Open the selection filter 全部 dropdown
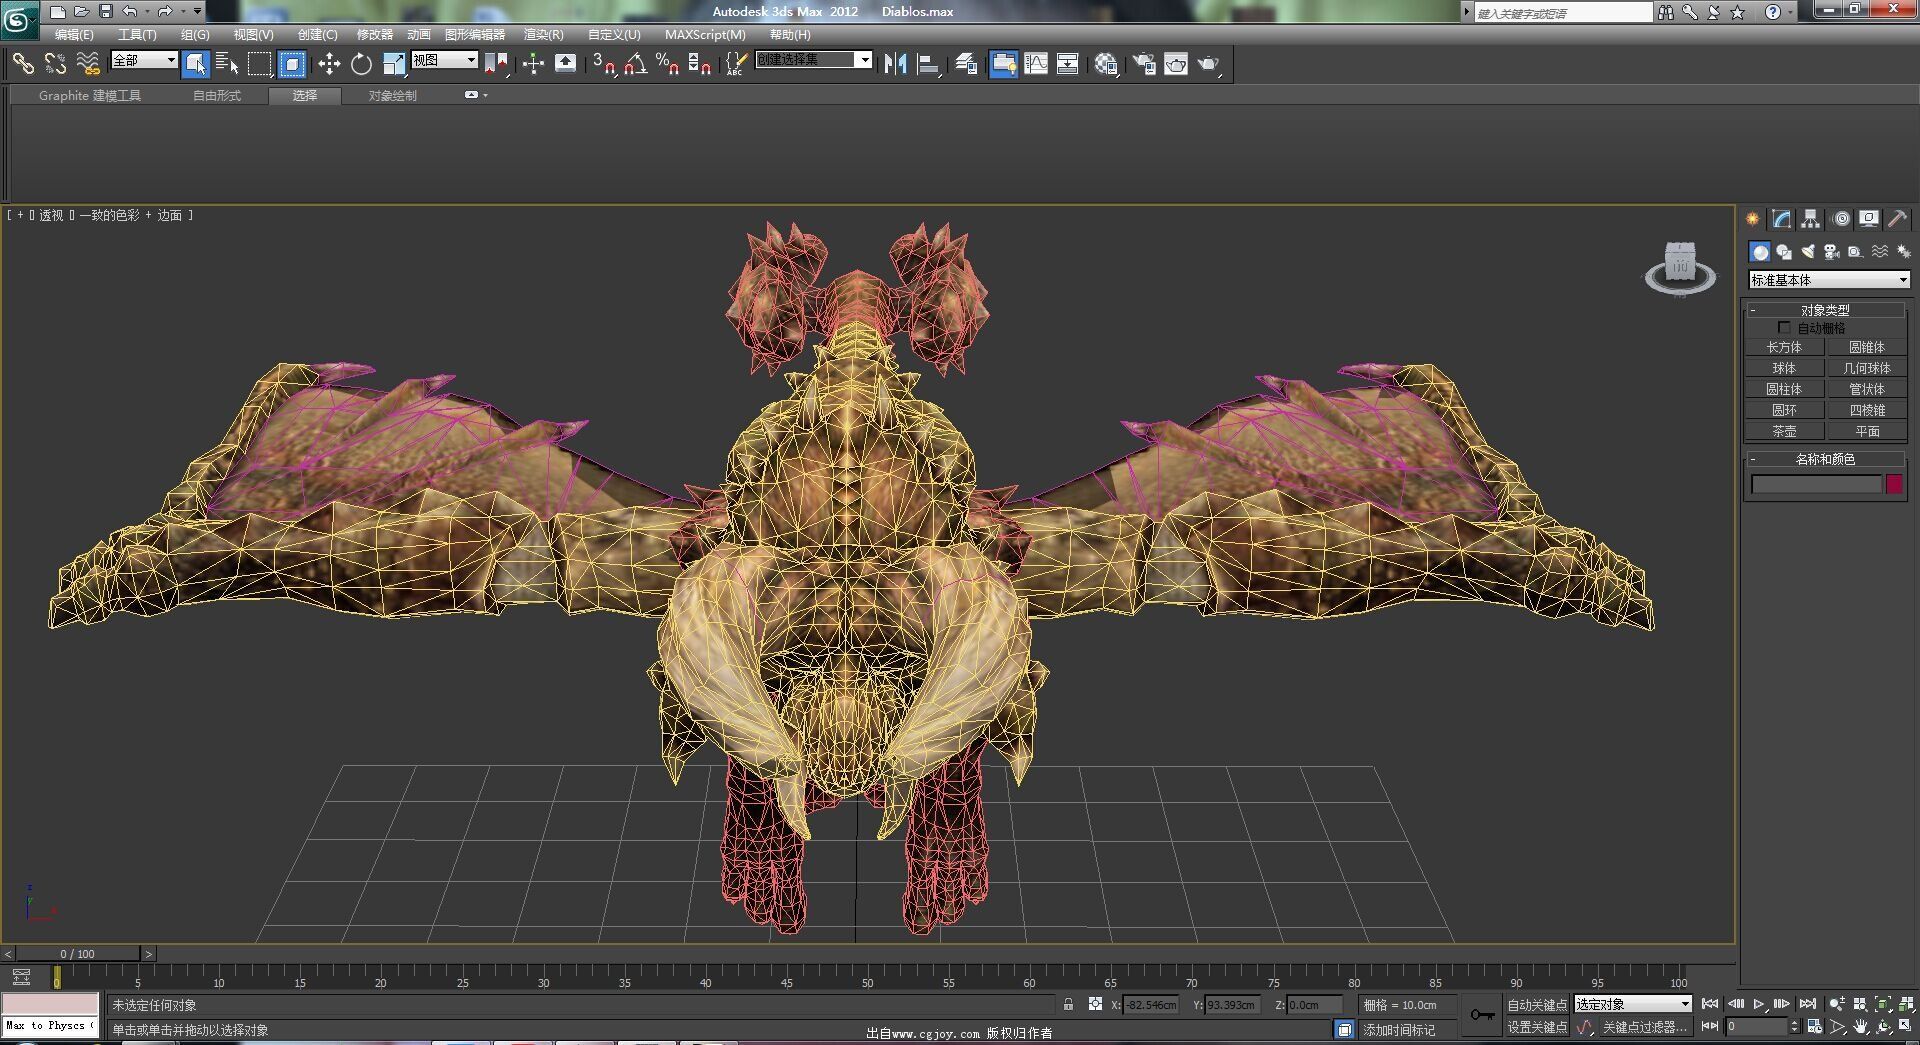 tap(144, 60)
